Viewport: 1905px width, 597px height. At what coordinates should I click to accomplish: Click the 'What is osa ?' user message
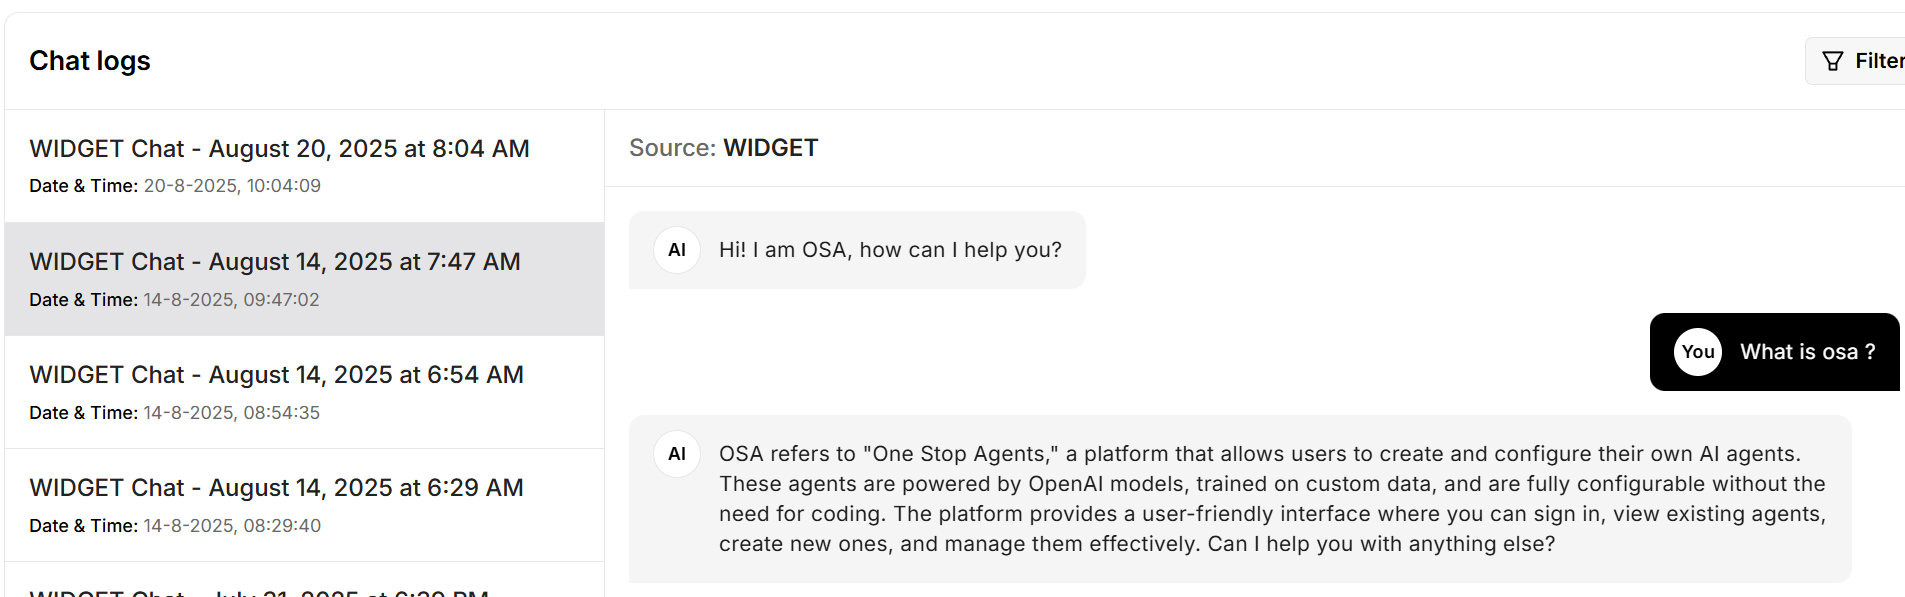tap(1806, 352)
